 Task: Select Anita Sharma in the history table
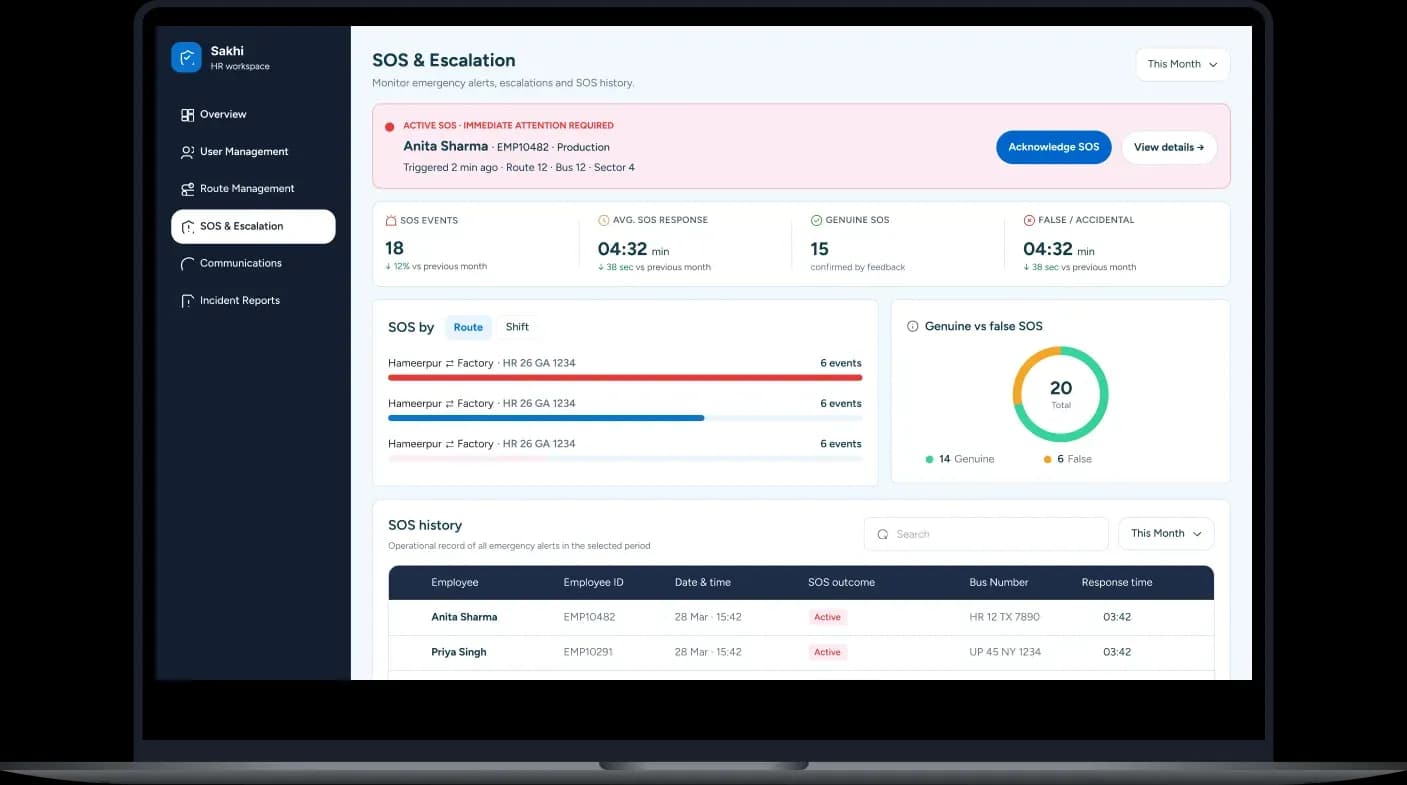click(x=464, y=617)
